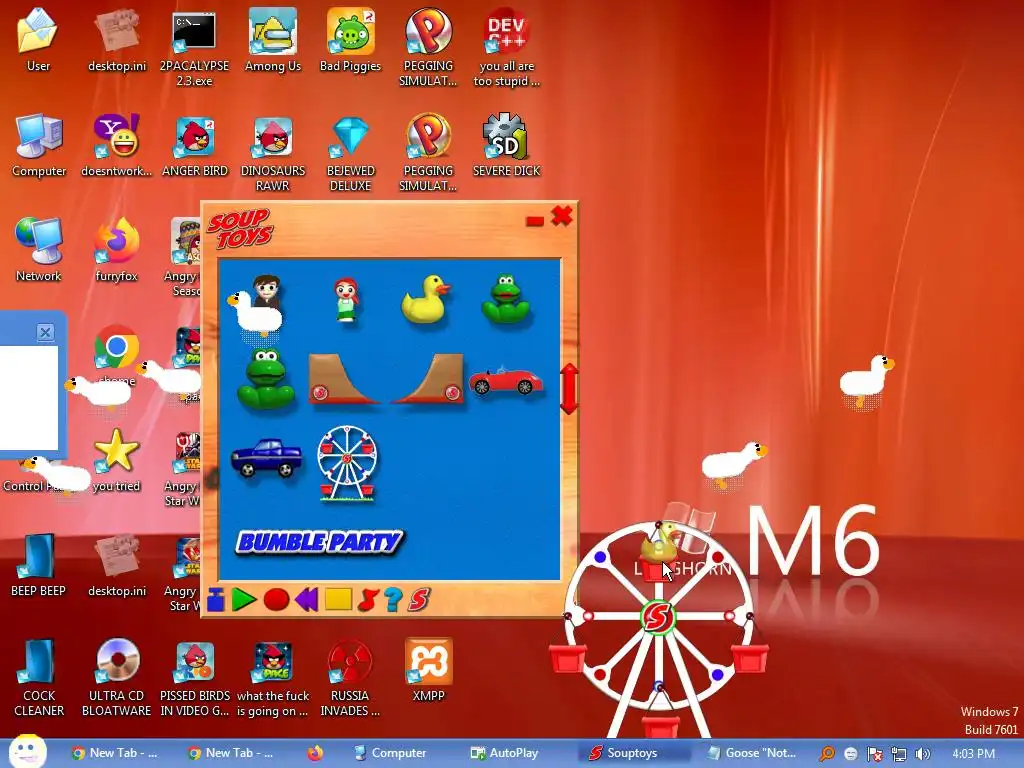Pick the yellow rubber duck toy in toybox
The image size is (1024, 768).
[x=426, y=299]
